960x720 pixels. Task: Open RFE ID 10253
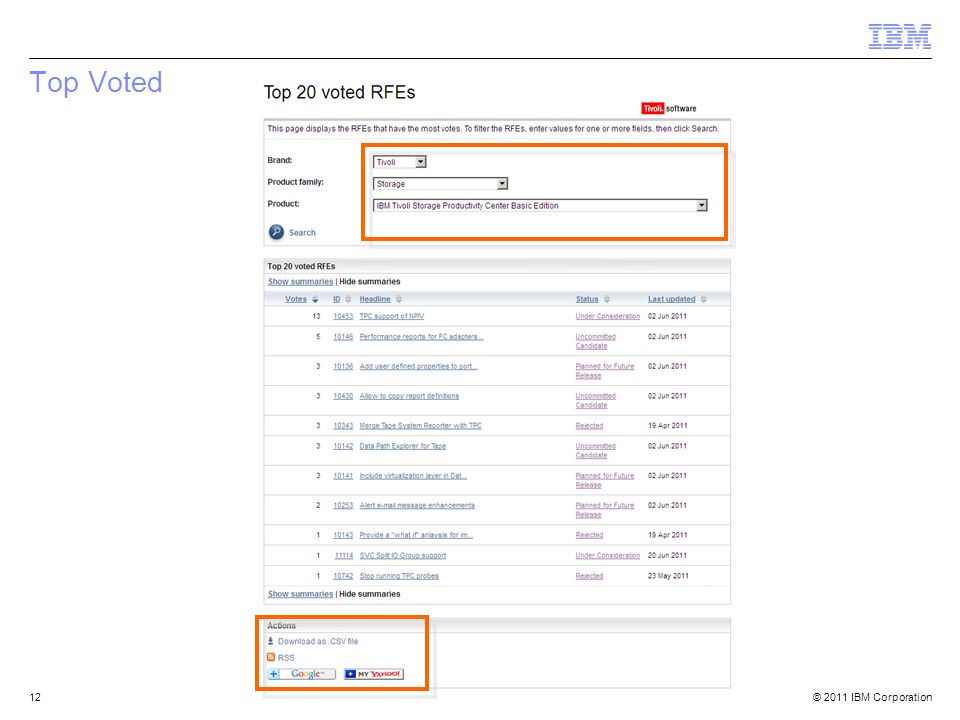(x=343, y=506)
